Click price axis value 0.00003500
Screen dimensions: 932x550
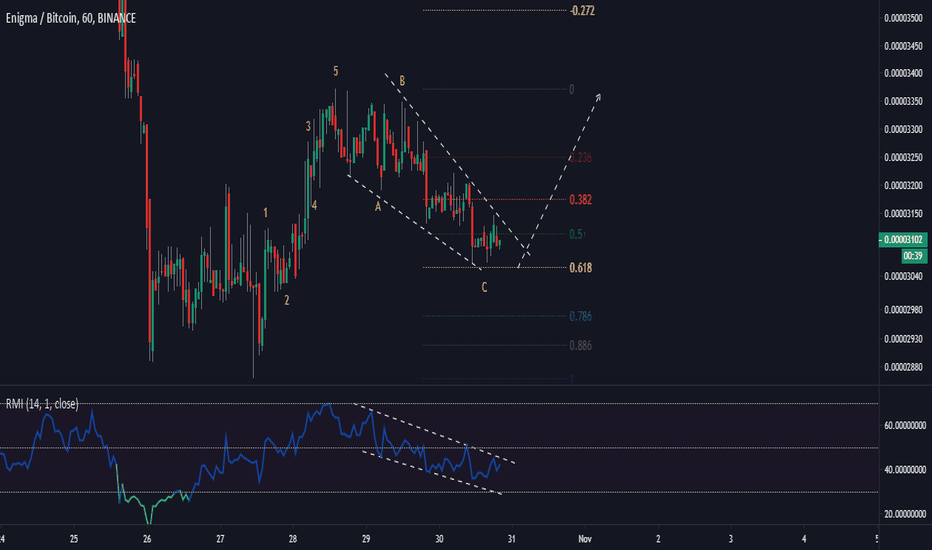pos(903,18)
